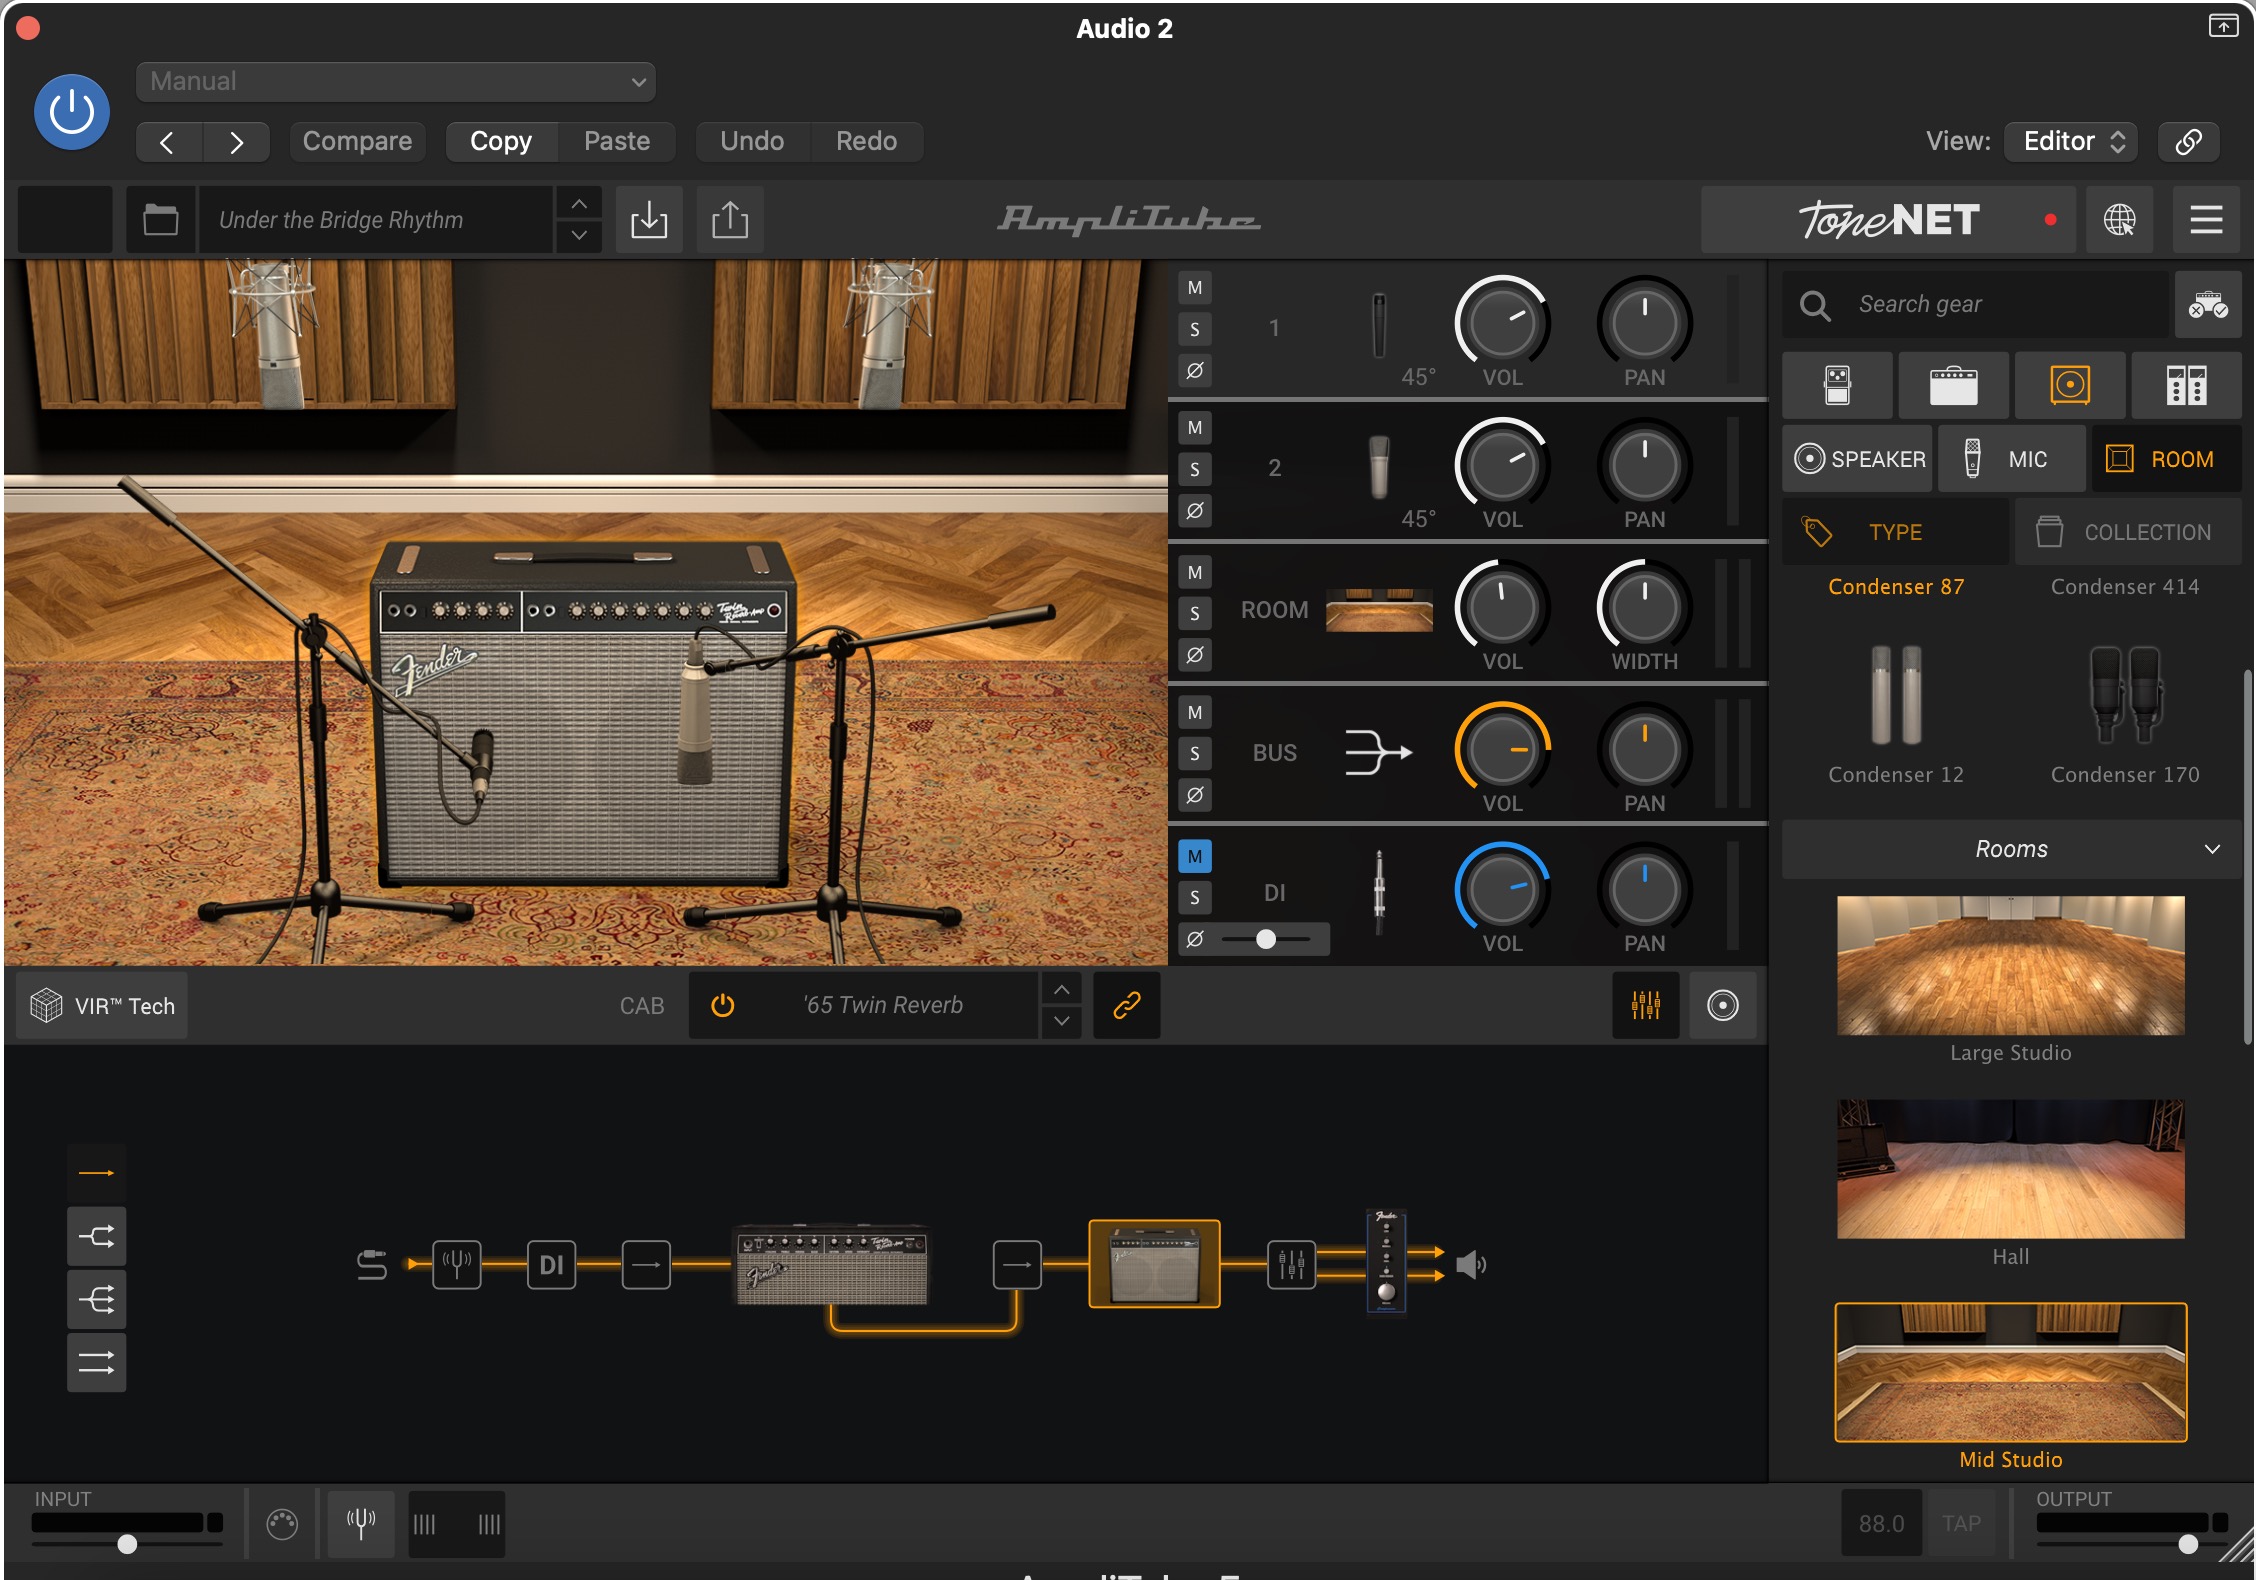Toggle the CAB power button
The width and height of the screenshot is (2256, 1580).
722,1005
